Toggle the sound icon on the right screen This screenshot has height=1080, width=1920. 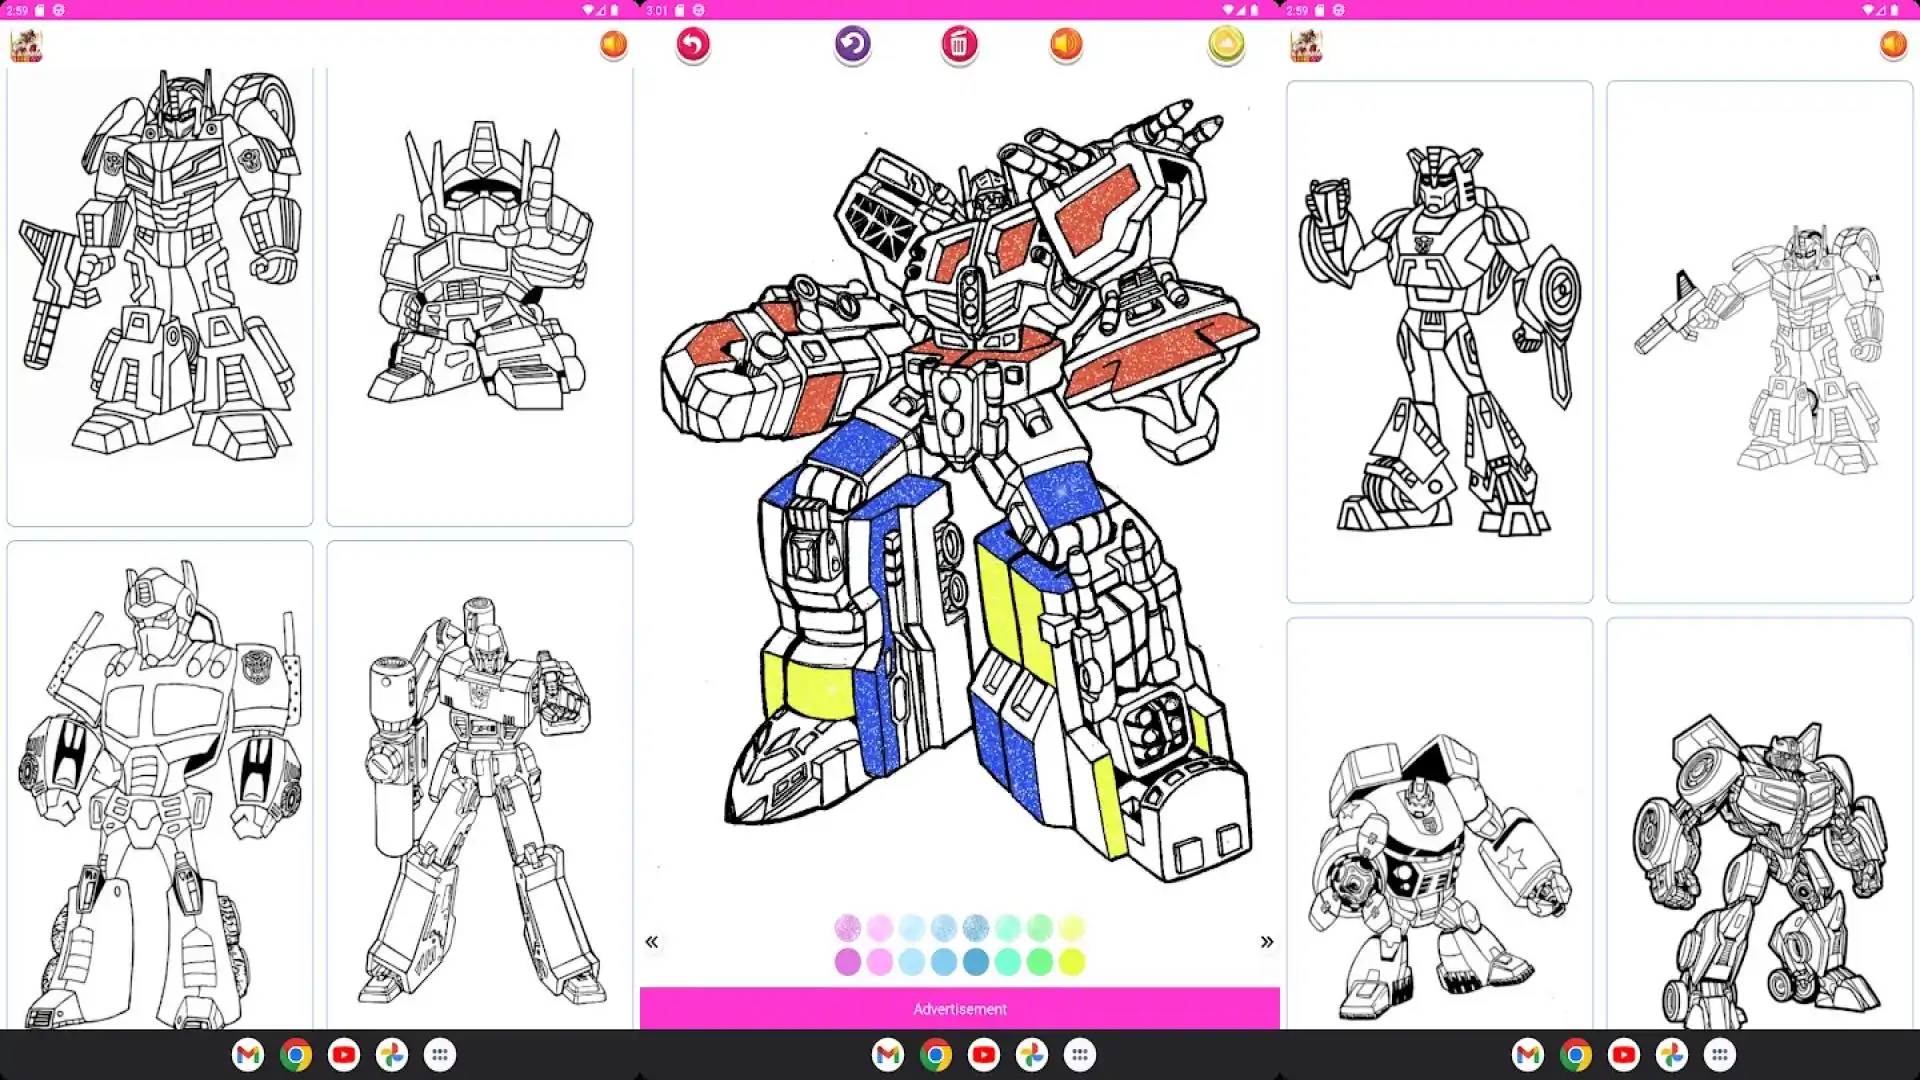[1893, 45]
